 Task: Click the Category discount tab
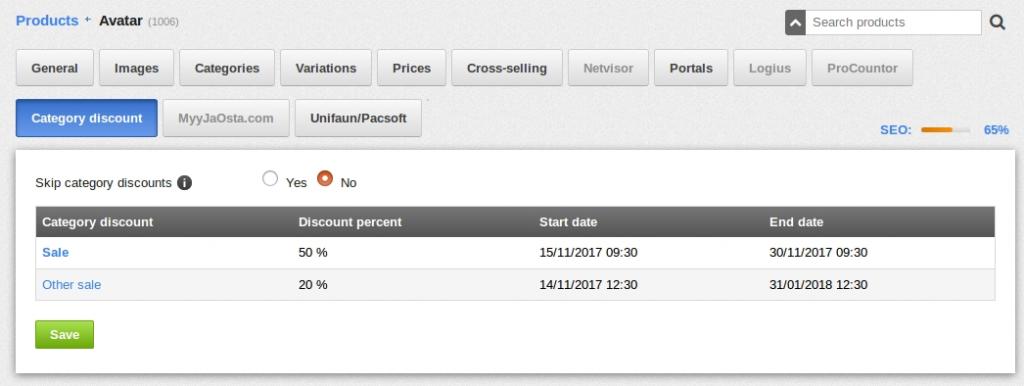pyautogui.click(x=87, y=118)
